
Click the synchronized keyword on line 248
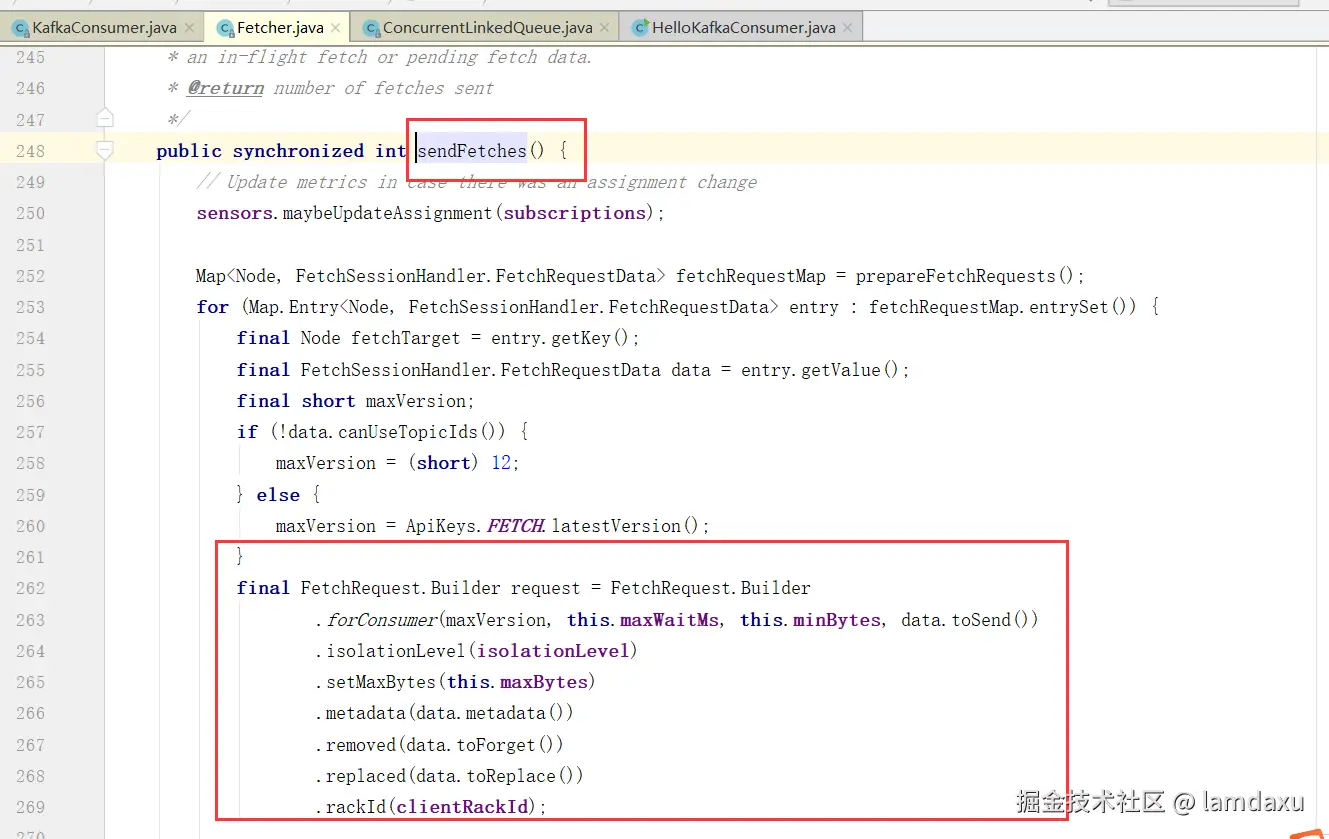coord(298,151)
